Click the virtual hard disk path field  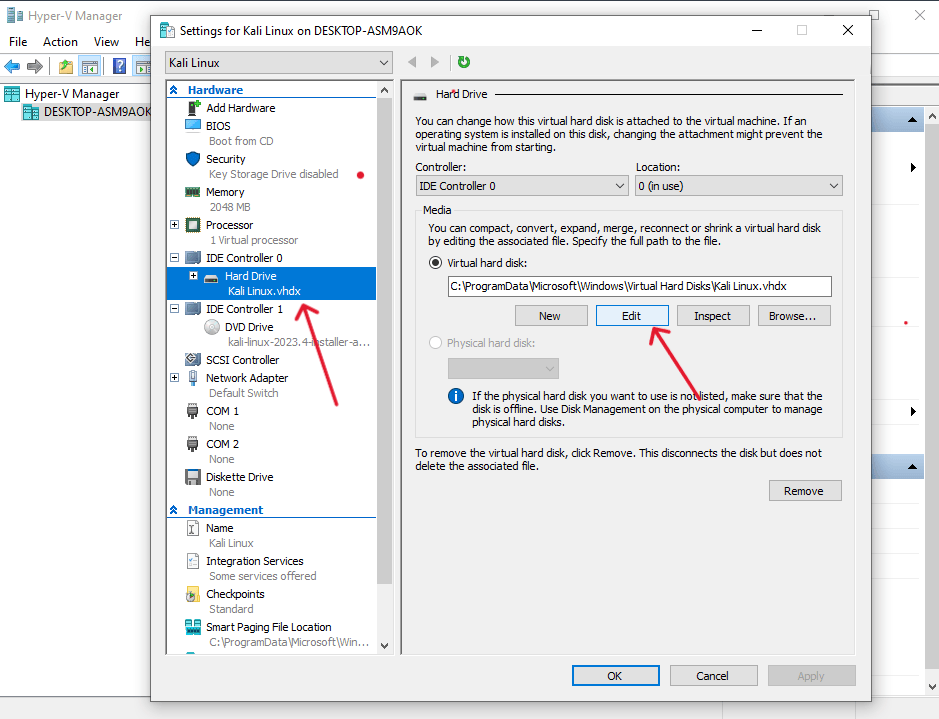click(x=639, y=286)
